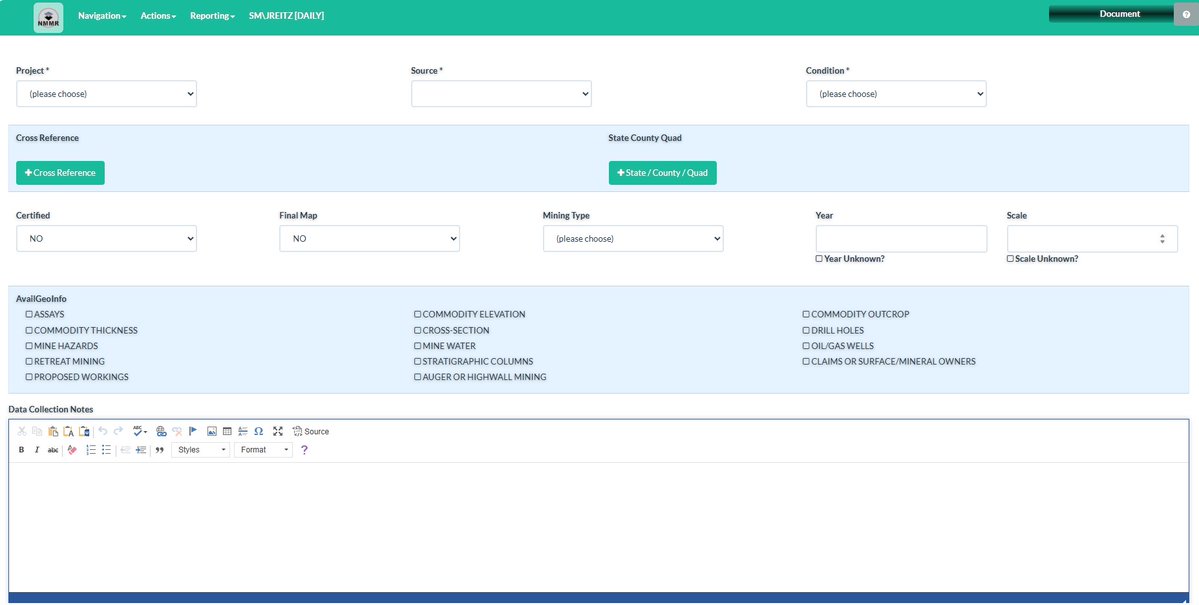
Task: Click the block quote icon
Action: click(x=160, y=450)
